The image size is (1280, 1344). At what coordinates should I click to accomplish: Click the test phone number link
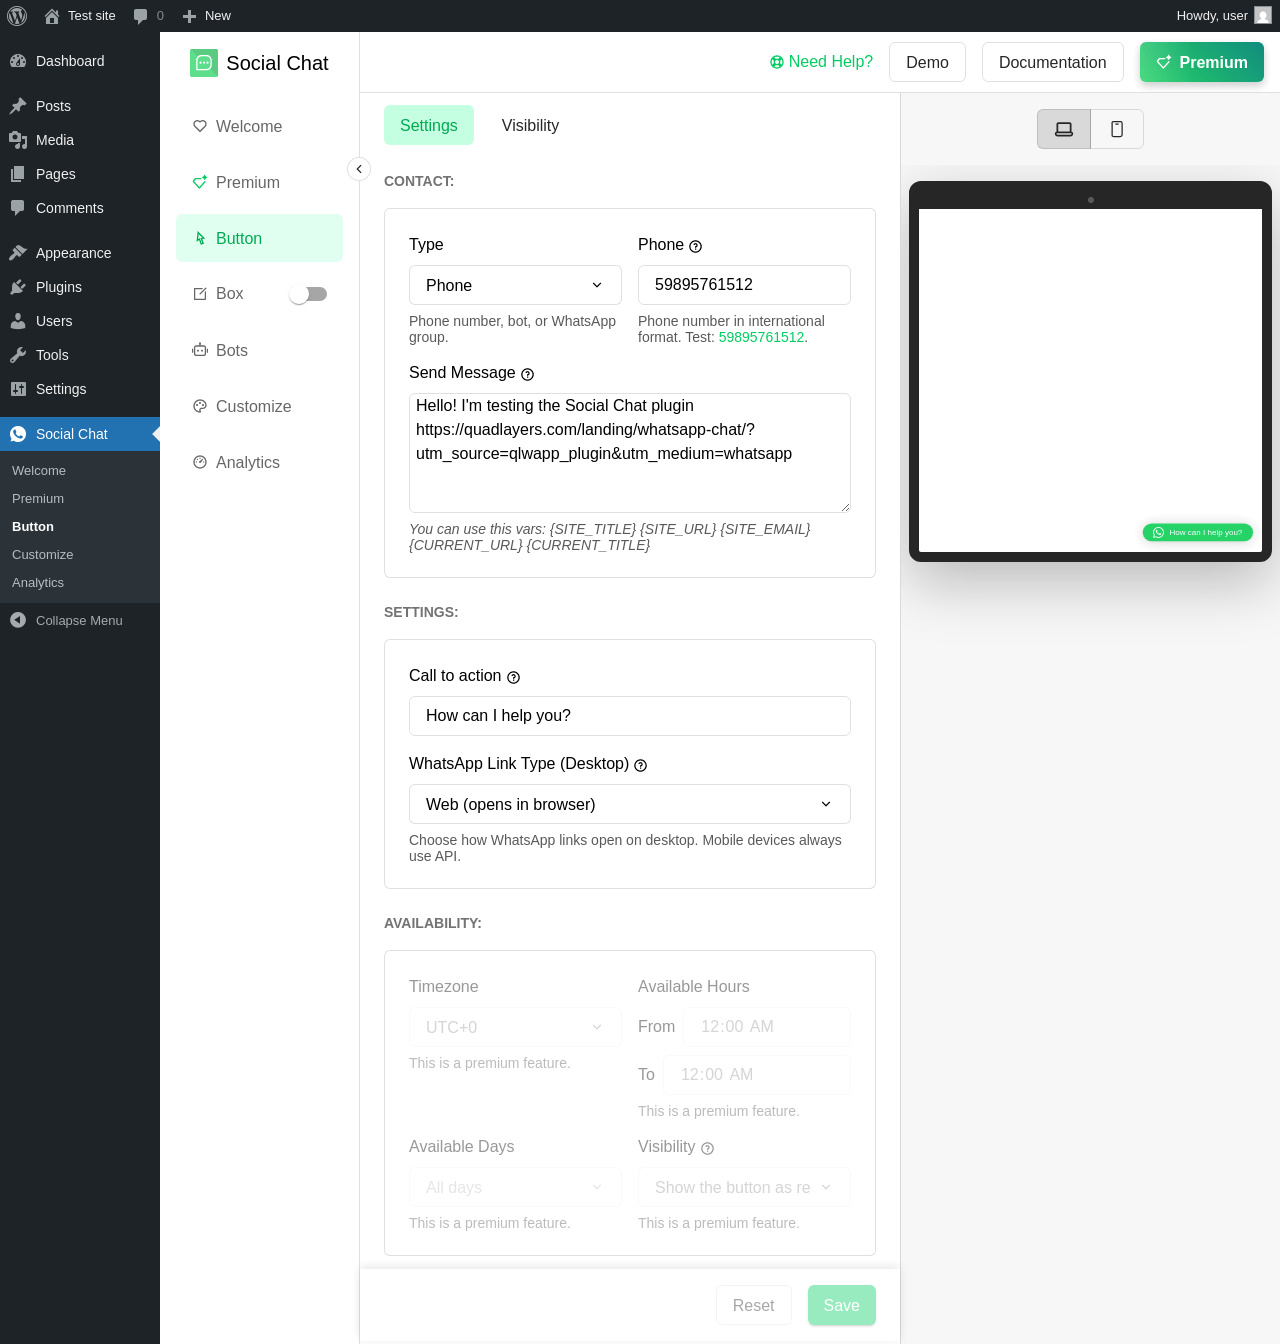761,337
